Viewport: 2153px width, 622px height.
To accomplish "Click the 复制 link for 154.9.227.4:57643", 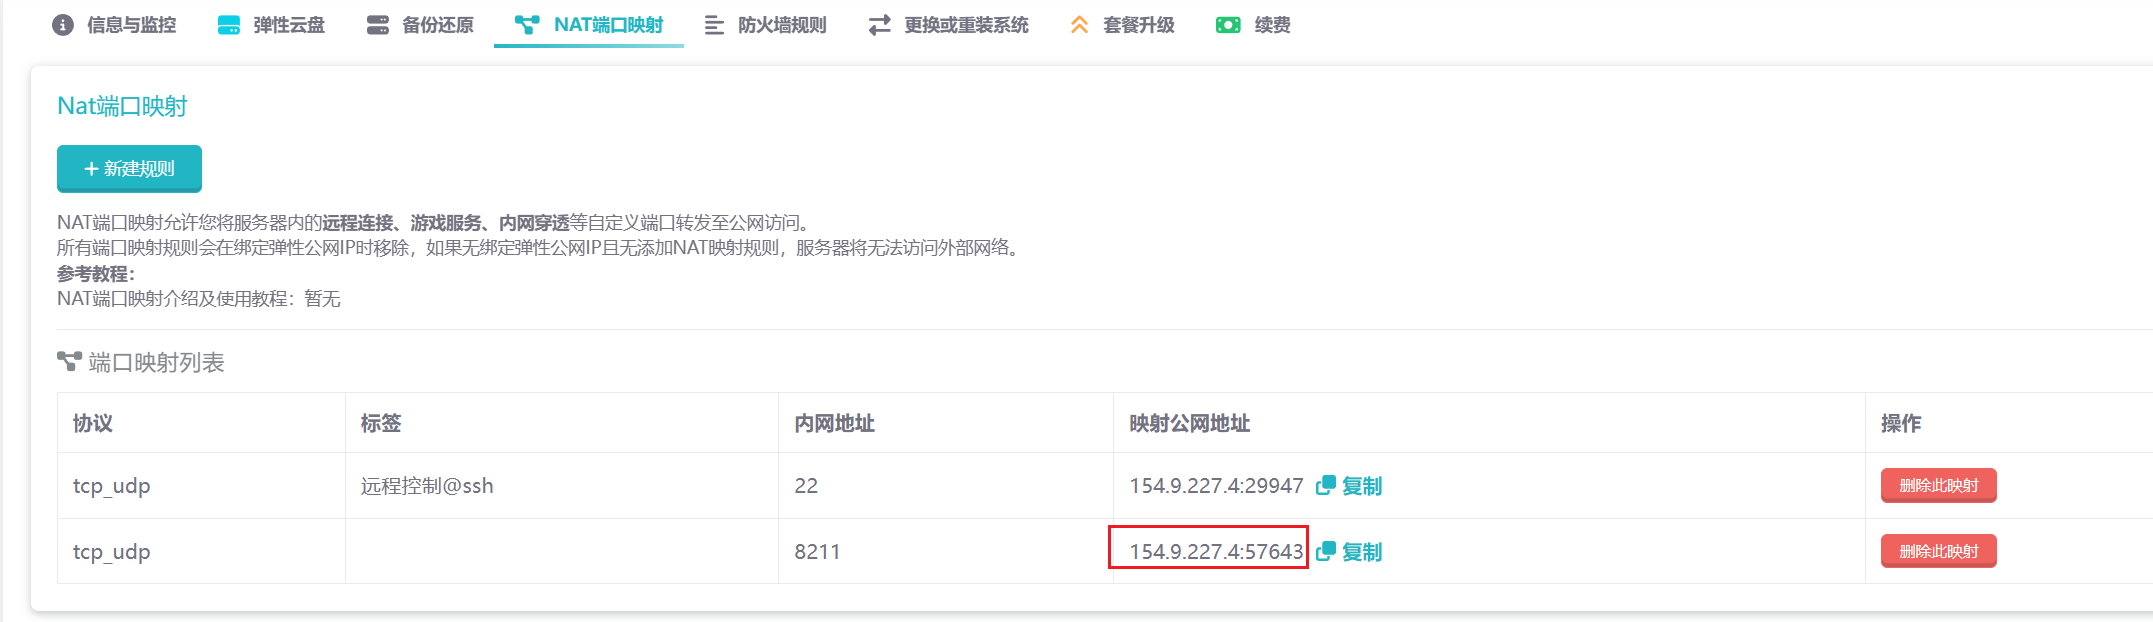I will (1362, 552).
